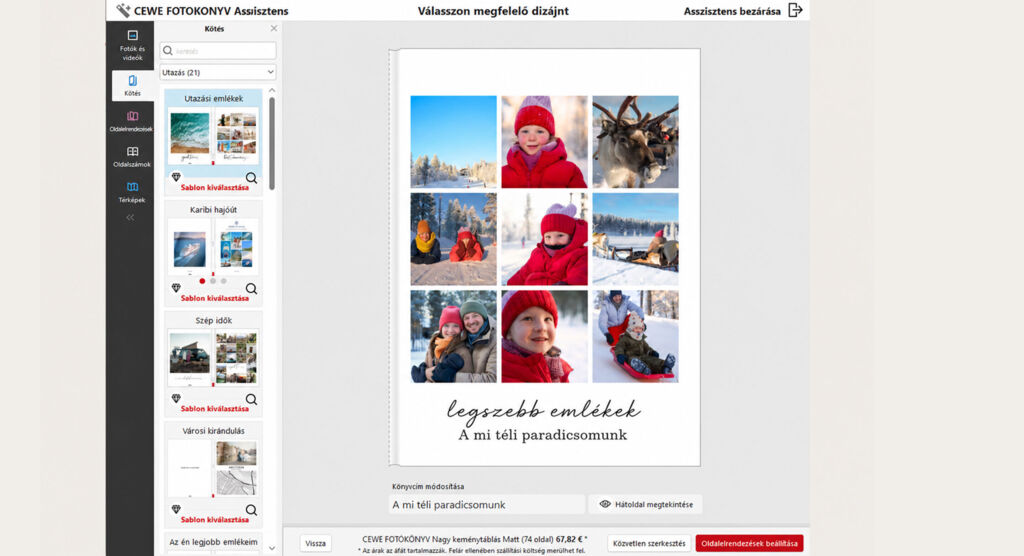Select the Kötés sidebar icon
Screen dimensions: 1024x556
click(x=132, y=86)
